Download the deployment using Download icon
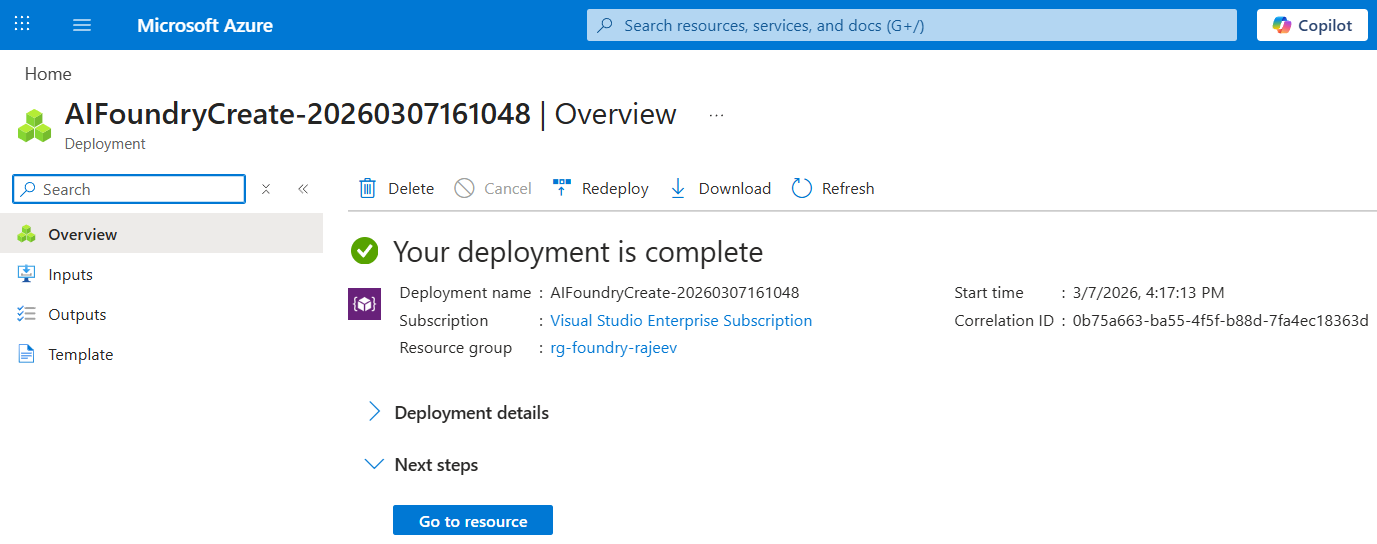 (x=678, y=188)
